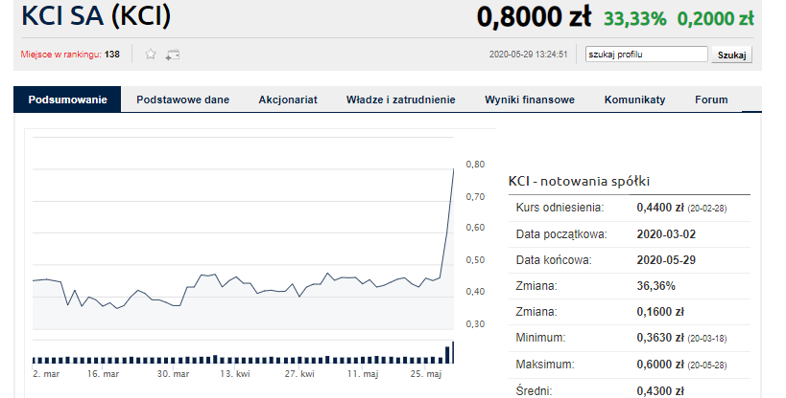Click the average value 0,4300 zł
The image size is (786, 398).
click(x=660, y=391)
